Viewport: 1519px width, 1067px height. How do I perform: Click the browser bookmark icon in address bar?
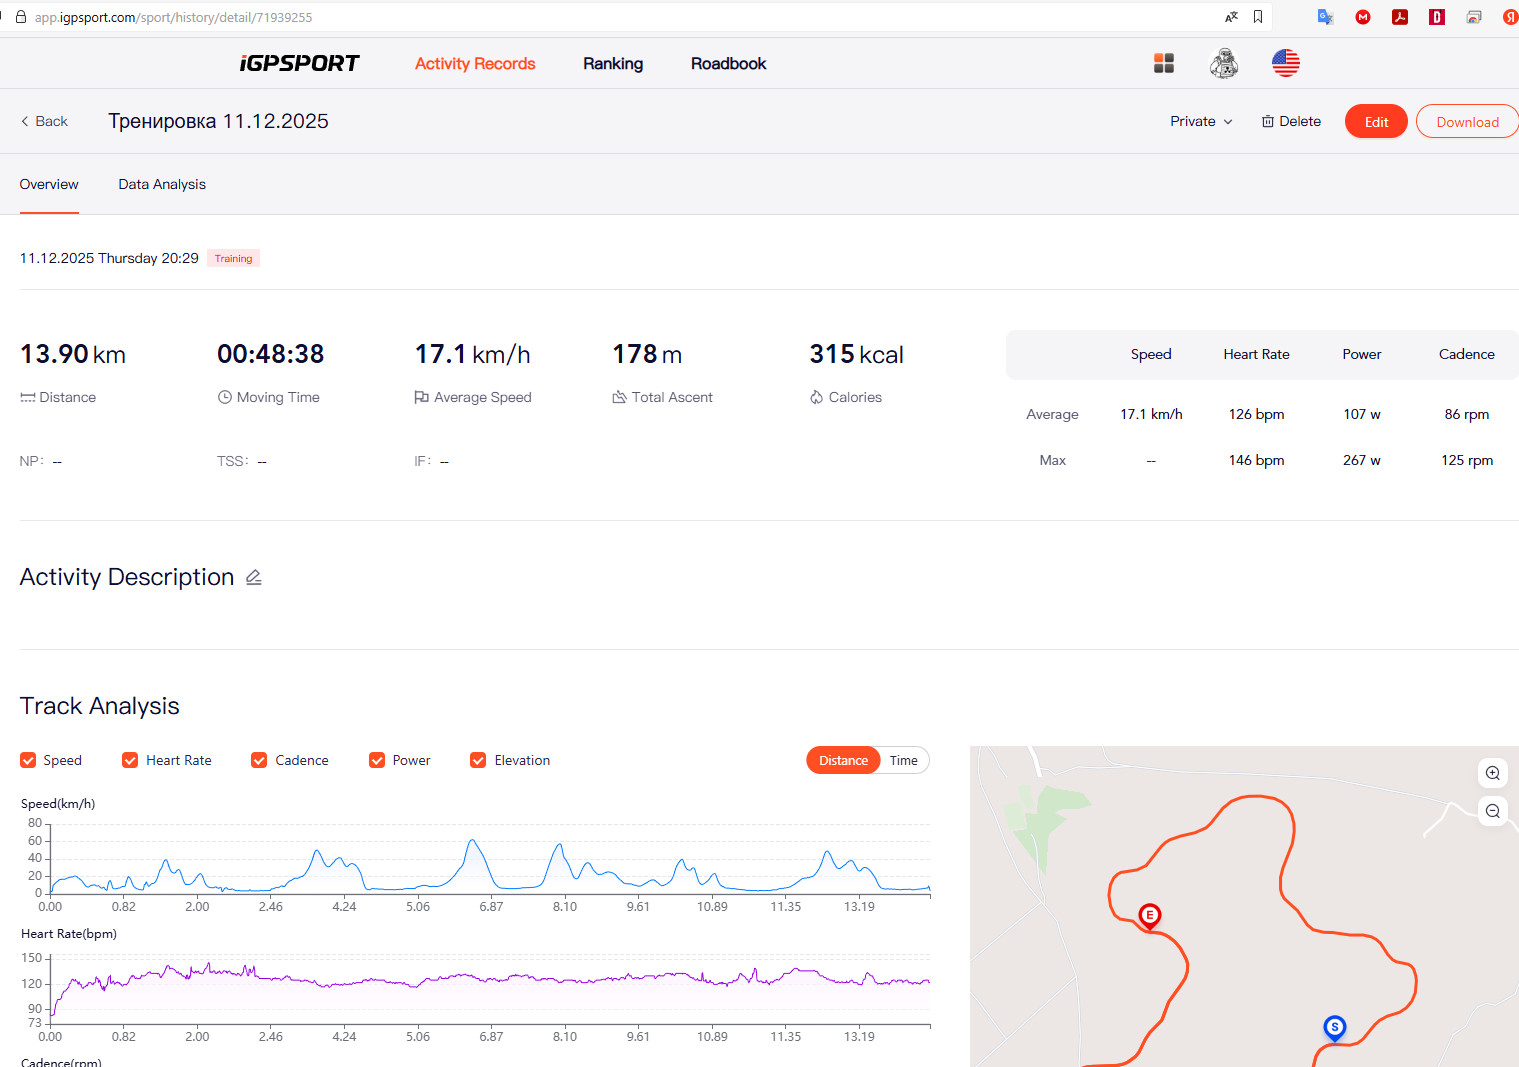coord(1258,17)
